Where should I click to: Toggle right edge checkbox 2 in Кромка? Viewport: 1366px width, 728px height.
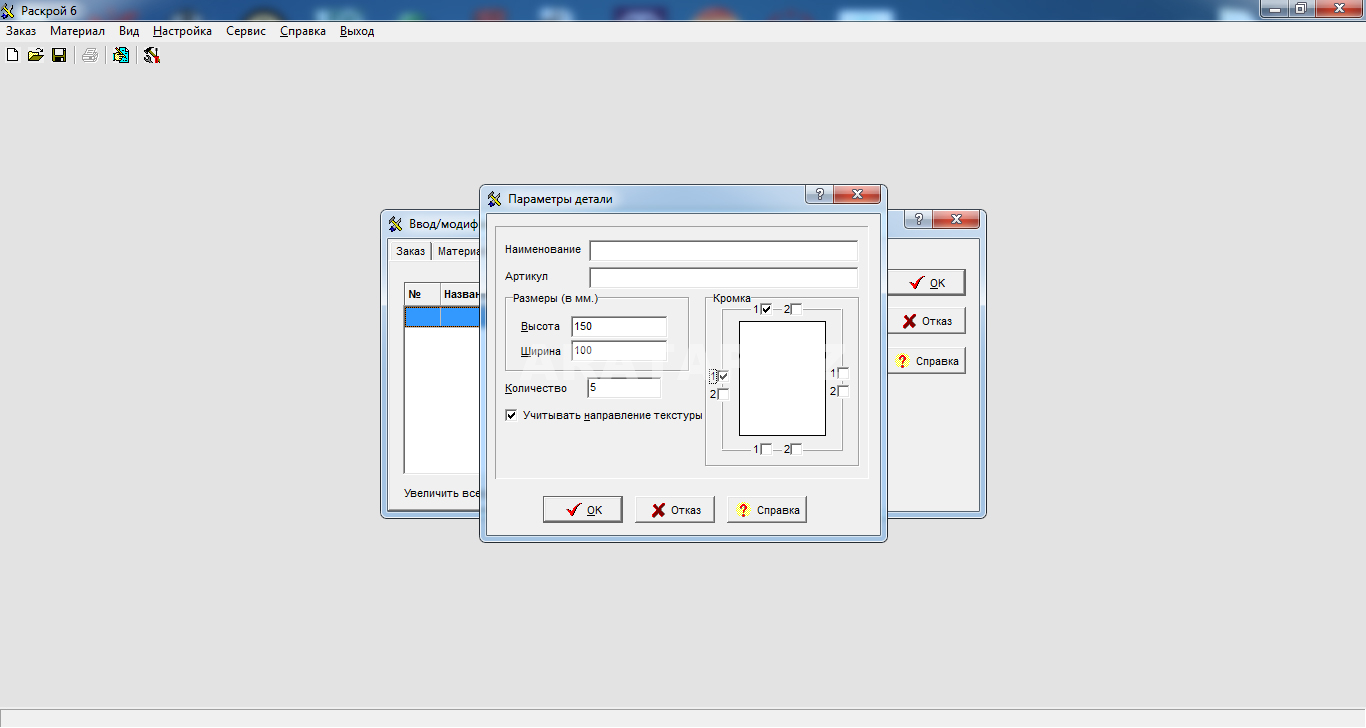pyautogui.click(x=843, y=391)
